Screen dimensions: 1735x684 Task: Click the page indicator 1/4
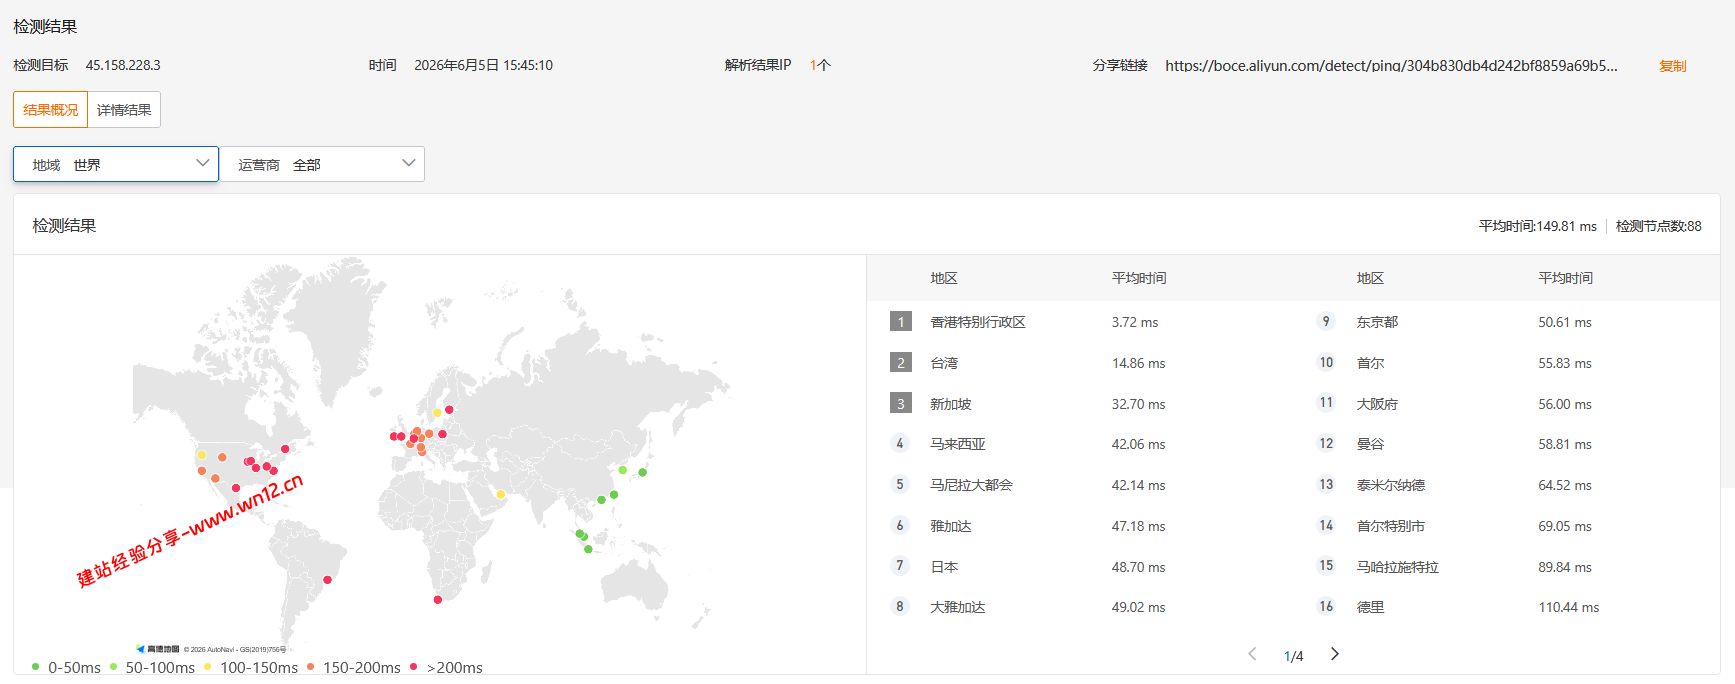point(1293,656)
